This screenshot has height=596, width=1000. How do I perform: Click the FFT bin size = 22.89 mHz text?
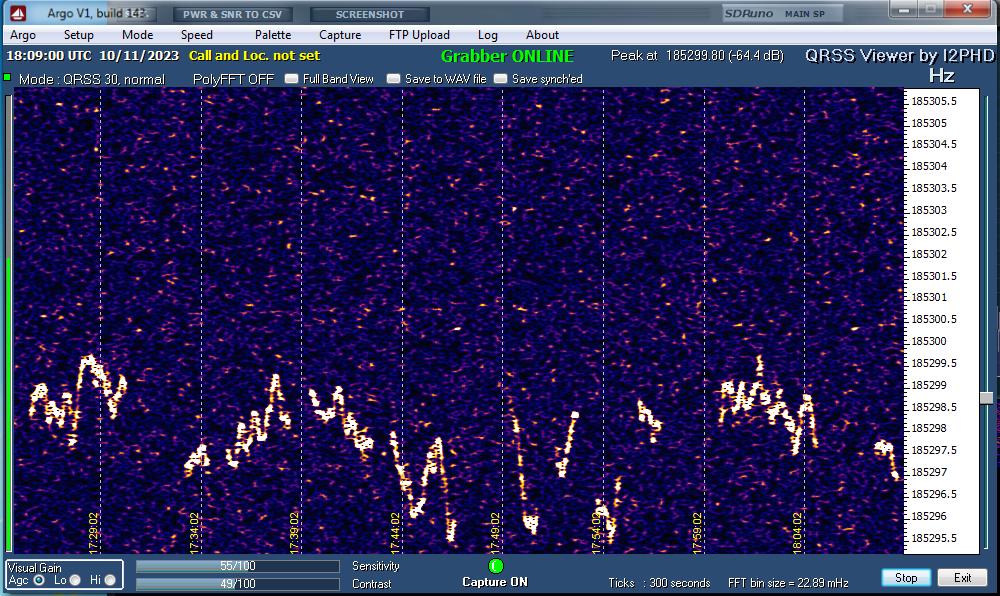788,583
